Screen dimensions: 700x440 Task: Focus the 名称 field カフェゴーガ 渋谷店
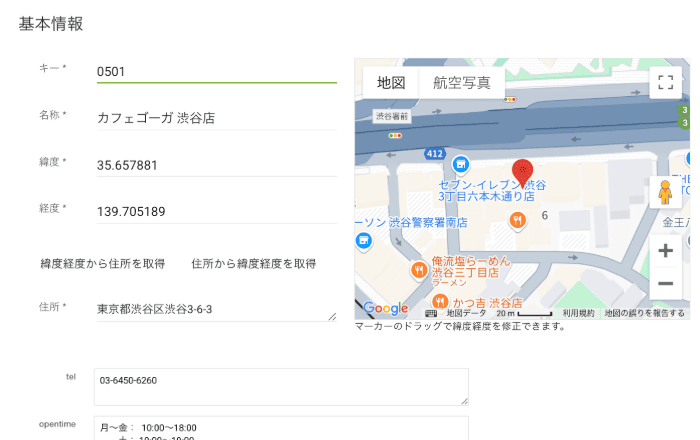pos(217,118)
